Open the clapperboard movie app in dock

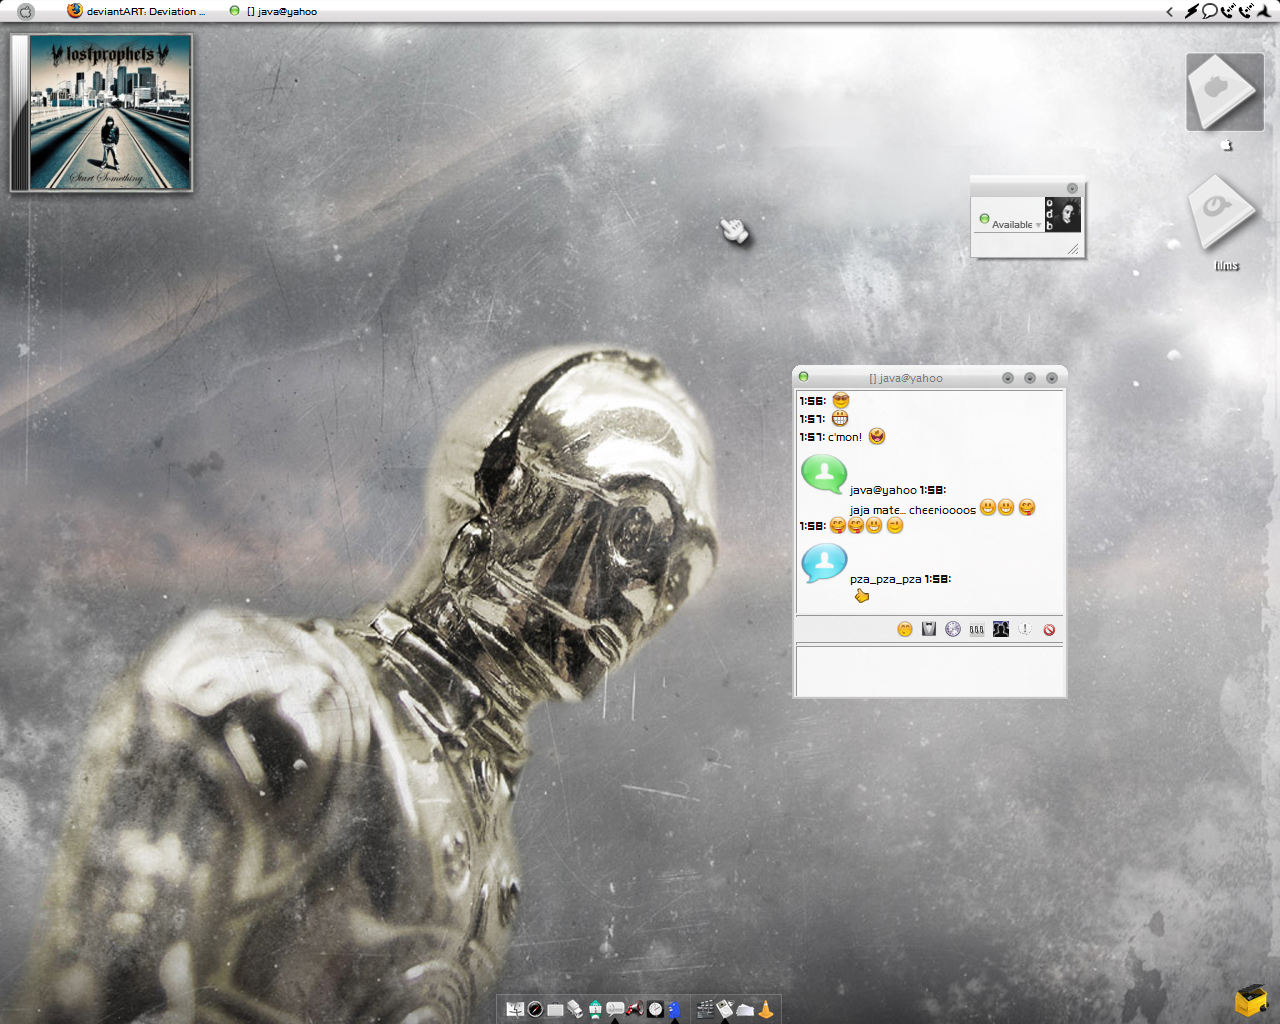point(705,1009)
